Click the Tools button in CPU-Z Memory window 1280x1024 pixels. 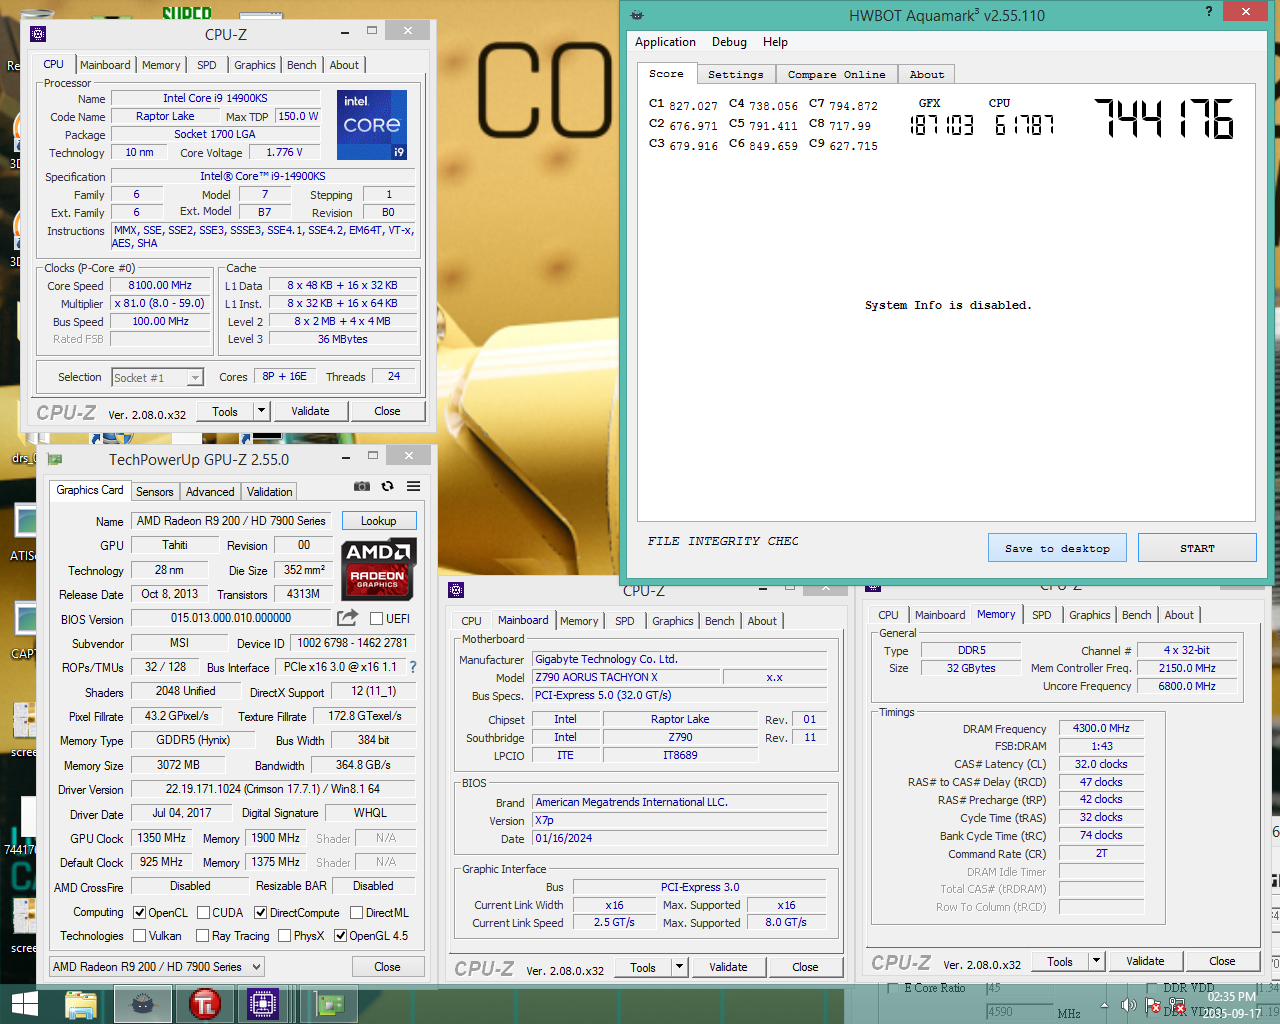[1060, 961]
